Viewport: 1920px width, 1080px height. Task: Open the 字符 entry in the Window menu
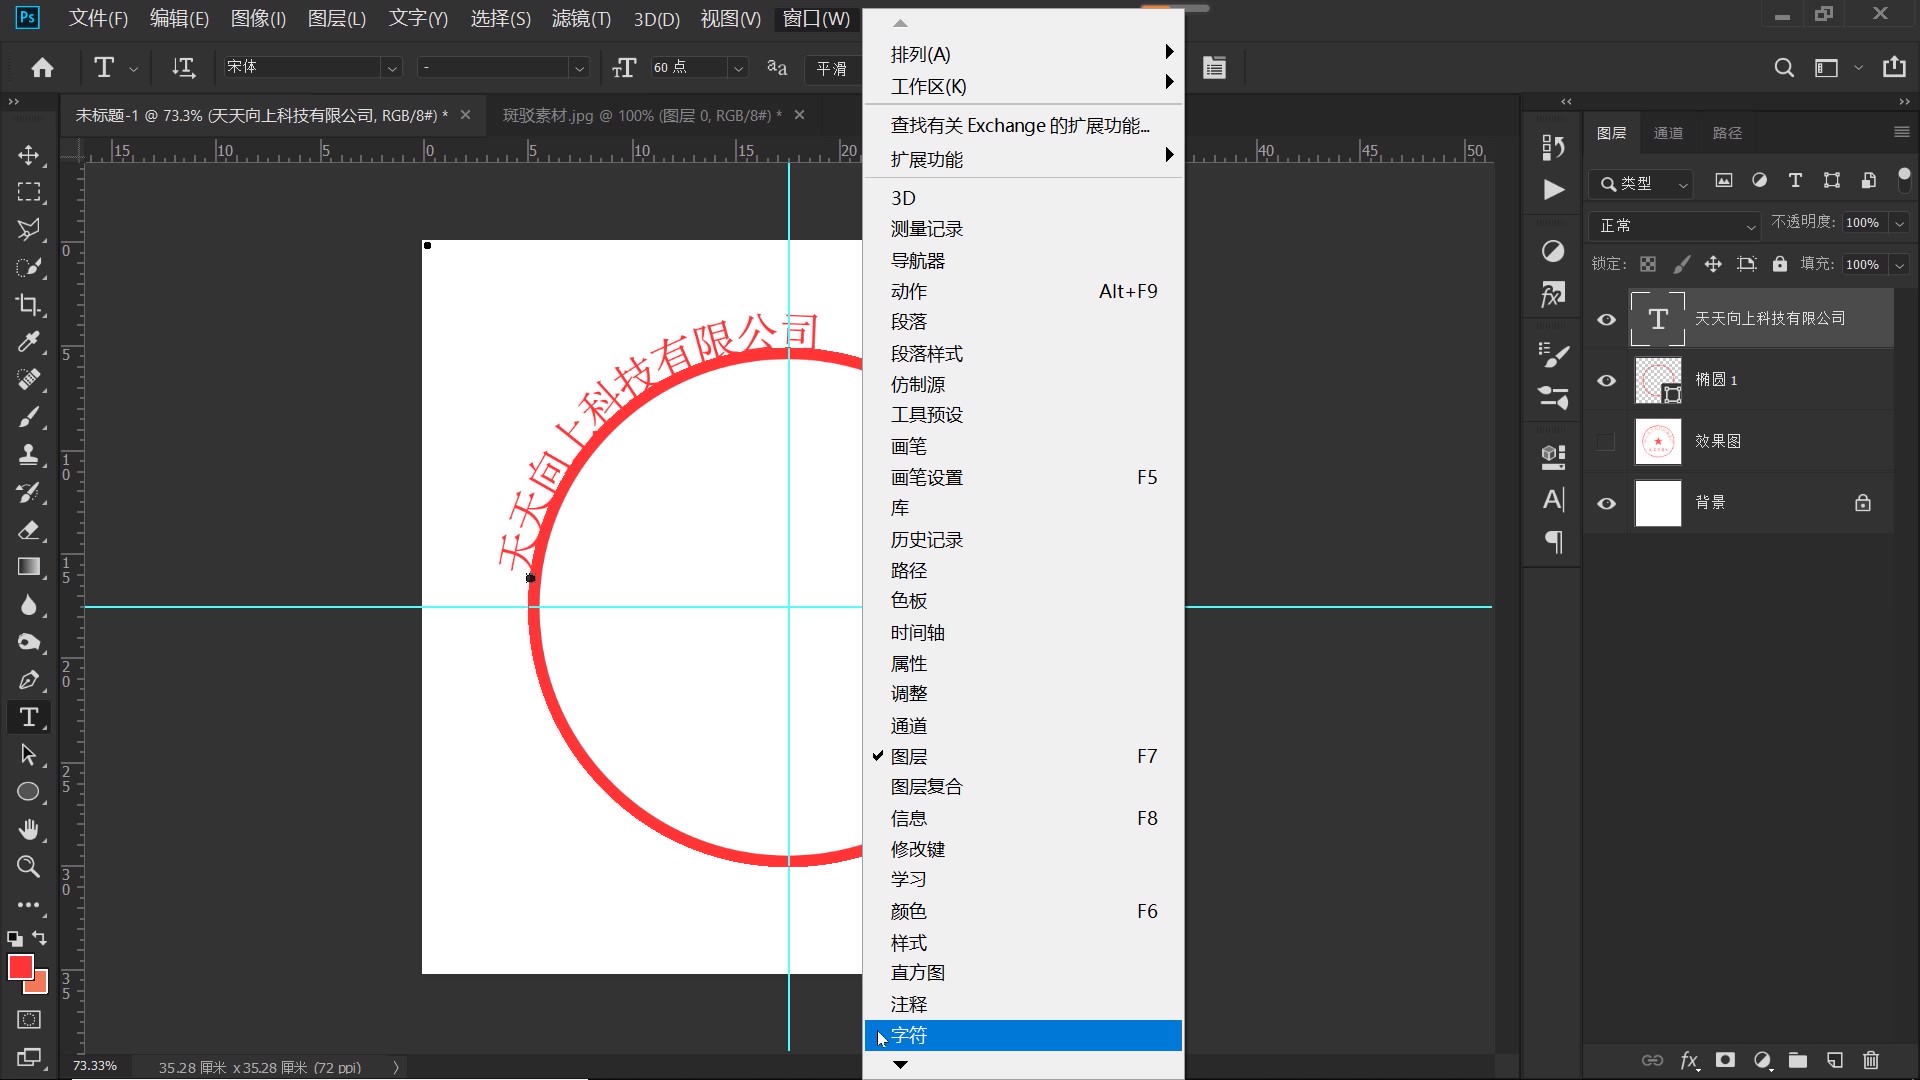[x=909, y=1035]
